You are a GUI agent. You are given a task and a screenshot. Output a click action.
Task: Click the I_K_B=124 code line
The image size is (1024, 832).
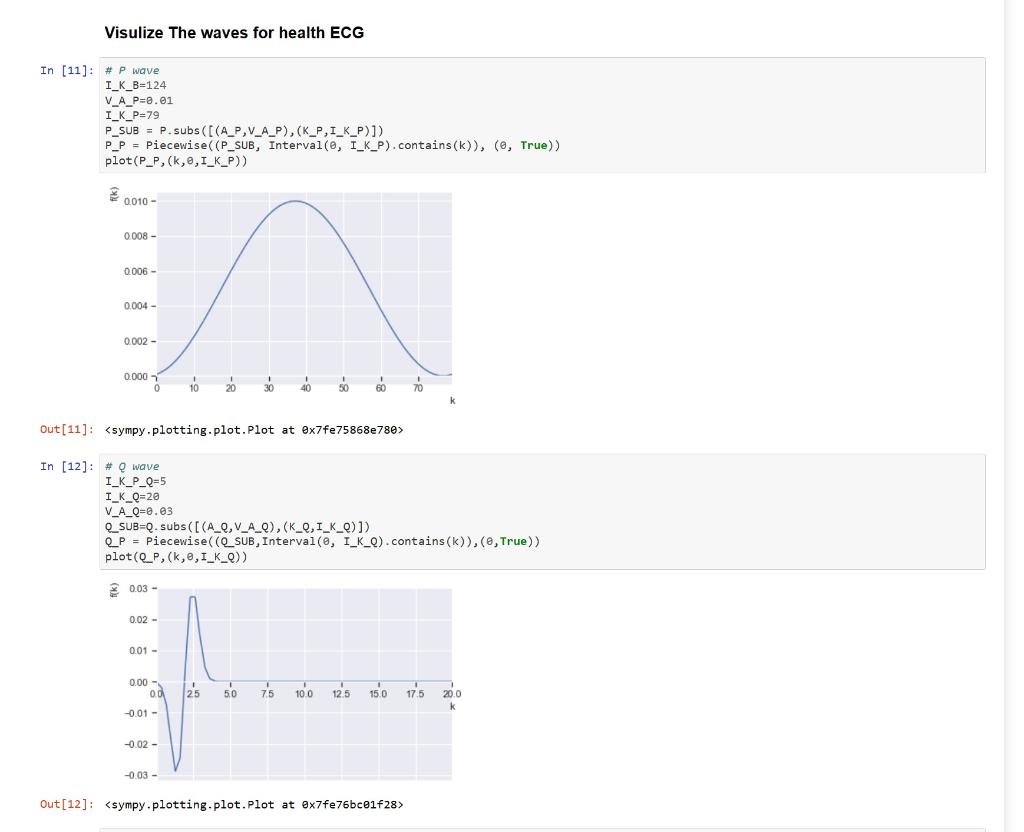(136, 85)
